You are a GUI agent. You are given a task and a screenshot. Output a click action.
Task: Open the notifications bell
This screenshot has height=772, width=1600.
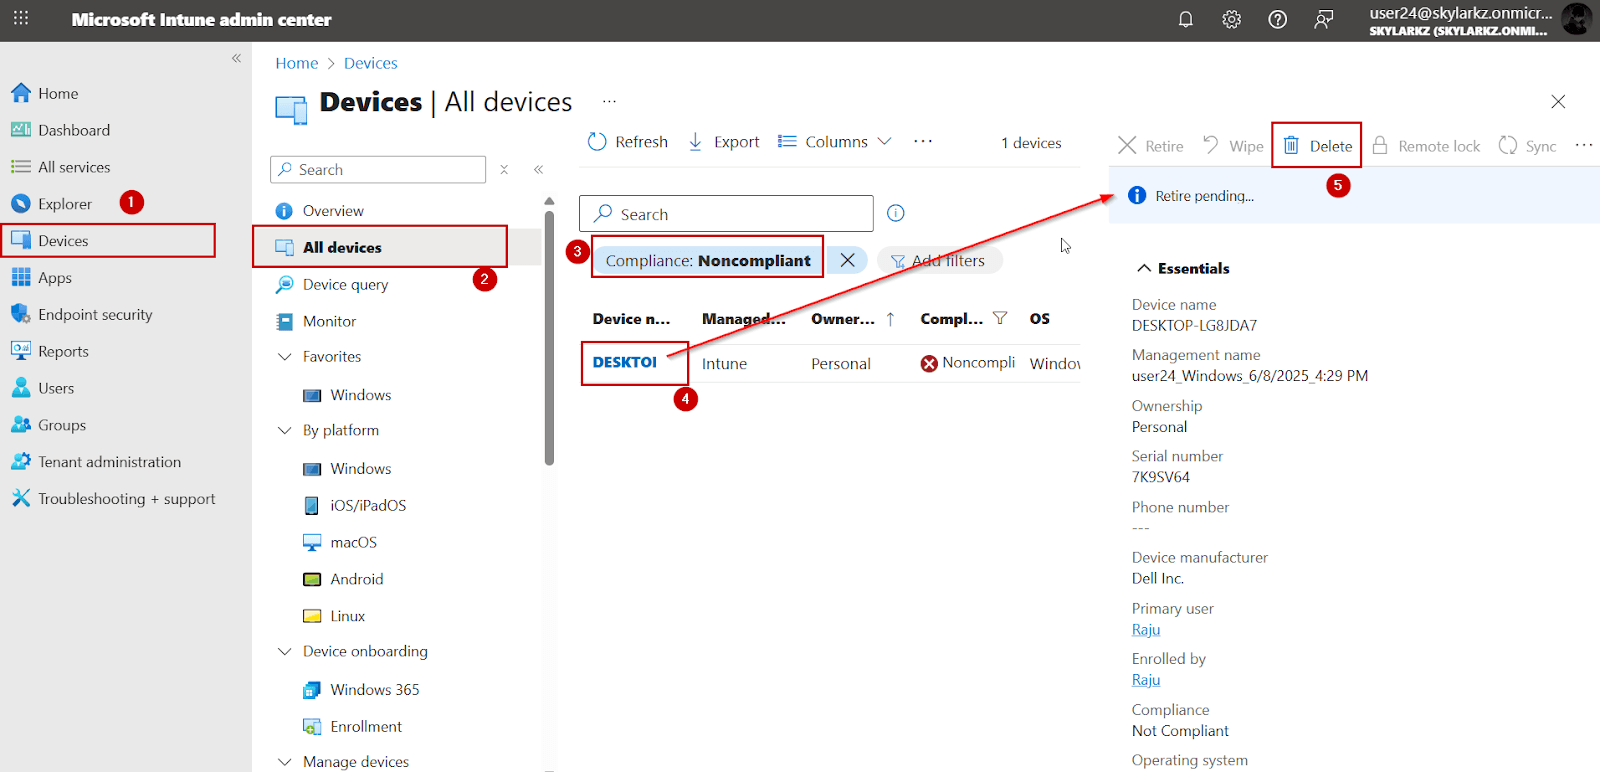click(1186, 19)
